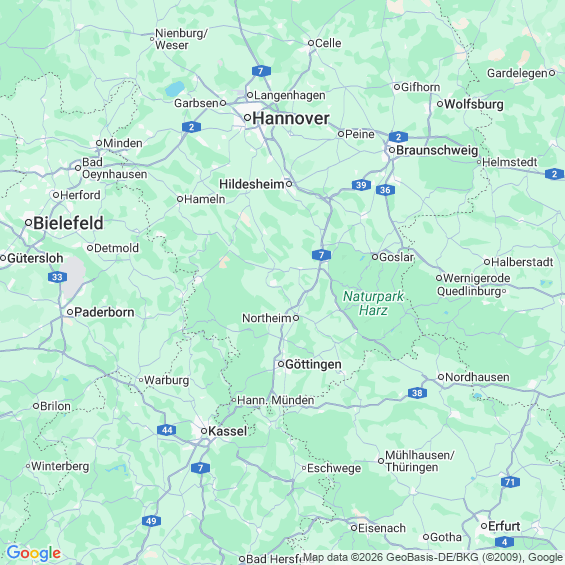Click the Map data copyright text
565x565 pixels.
tap(433, 557)
